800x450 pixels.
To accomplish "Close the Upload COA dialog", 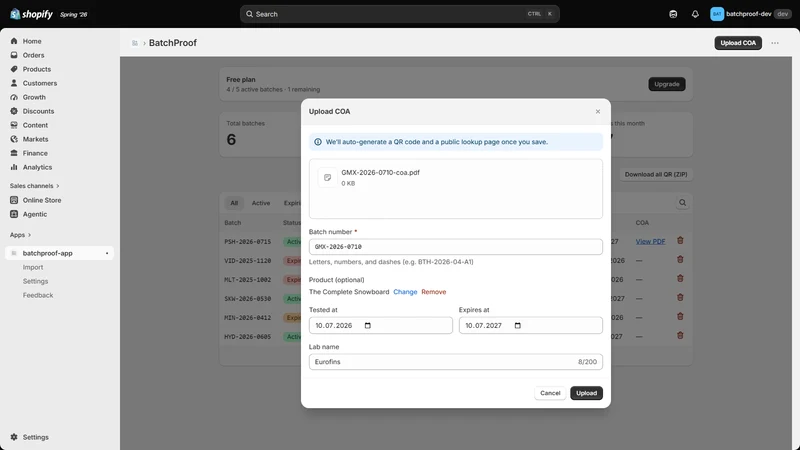I will [597, 111].
